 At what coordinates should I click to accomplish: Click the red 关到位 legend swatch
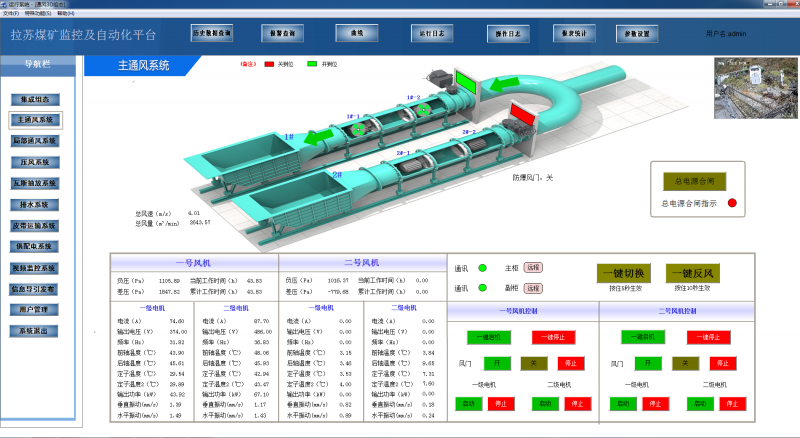click(269, 64)
